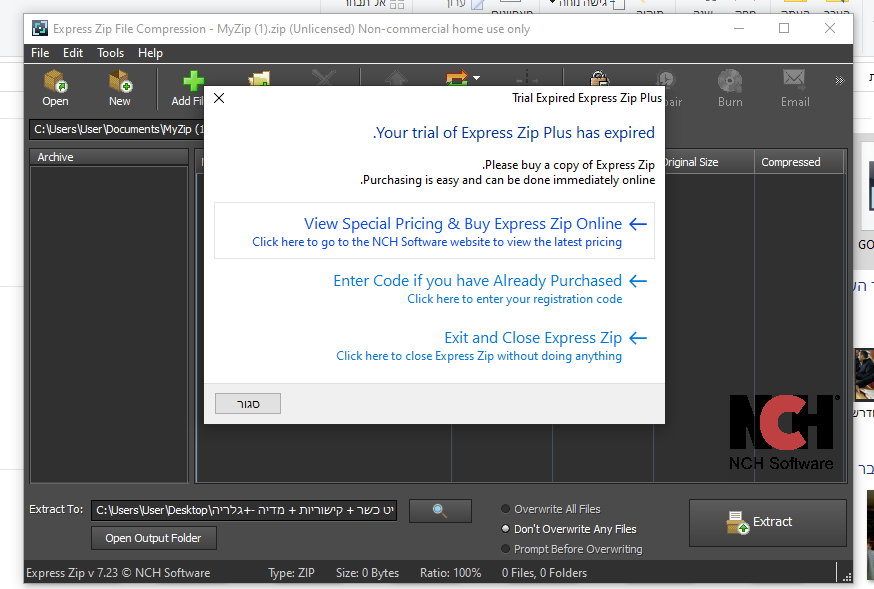Close the Trial Expired dialog with X
The height and width of the screenshot is (589, 874).
point(219,98)
